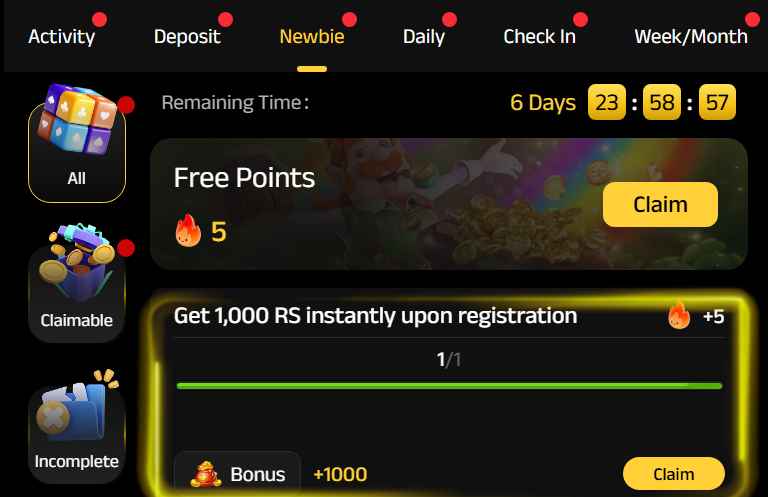The height and width of the screenshot is (497, 768).
Task: Click the hours box in countdown timer
Action: [607, 102]
